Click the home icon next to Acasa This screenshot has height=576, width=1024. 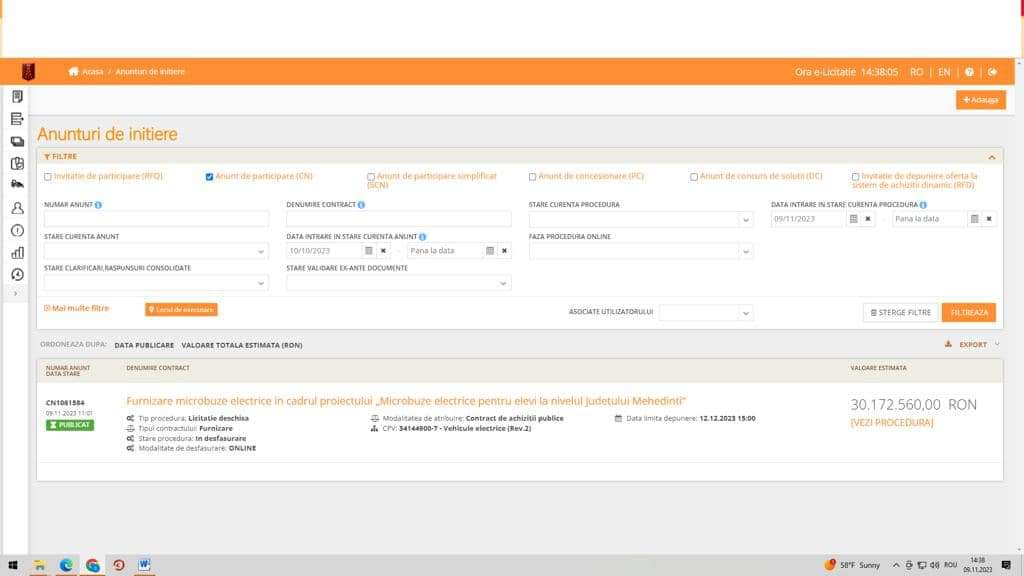point(73,71)
